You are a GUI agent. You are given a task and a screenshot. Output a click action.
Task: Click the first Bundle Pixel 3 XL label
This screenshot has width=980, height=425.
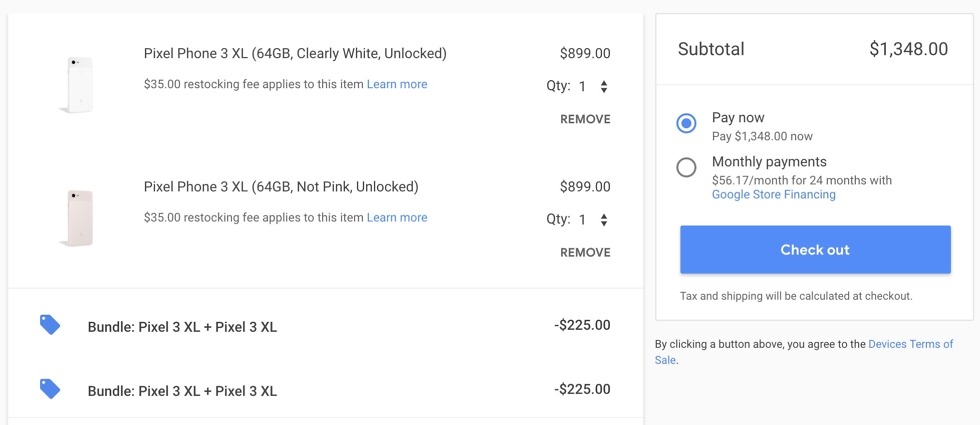tap(182, 326)
